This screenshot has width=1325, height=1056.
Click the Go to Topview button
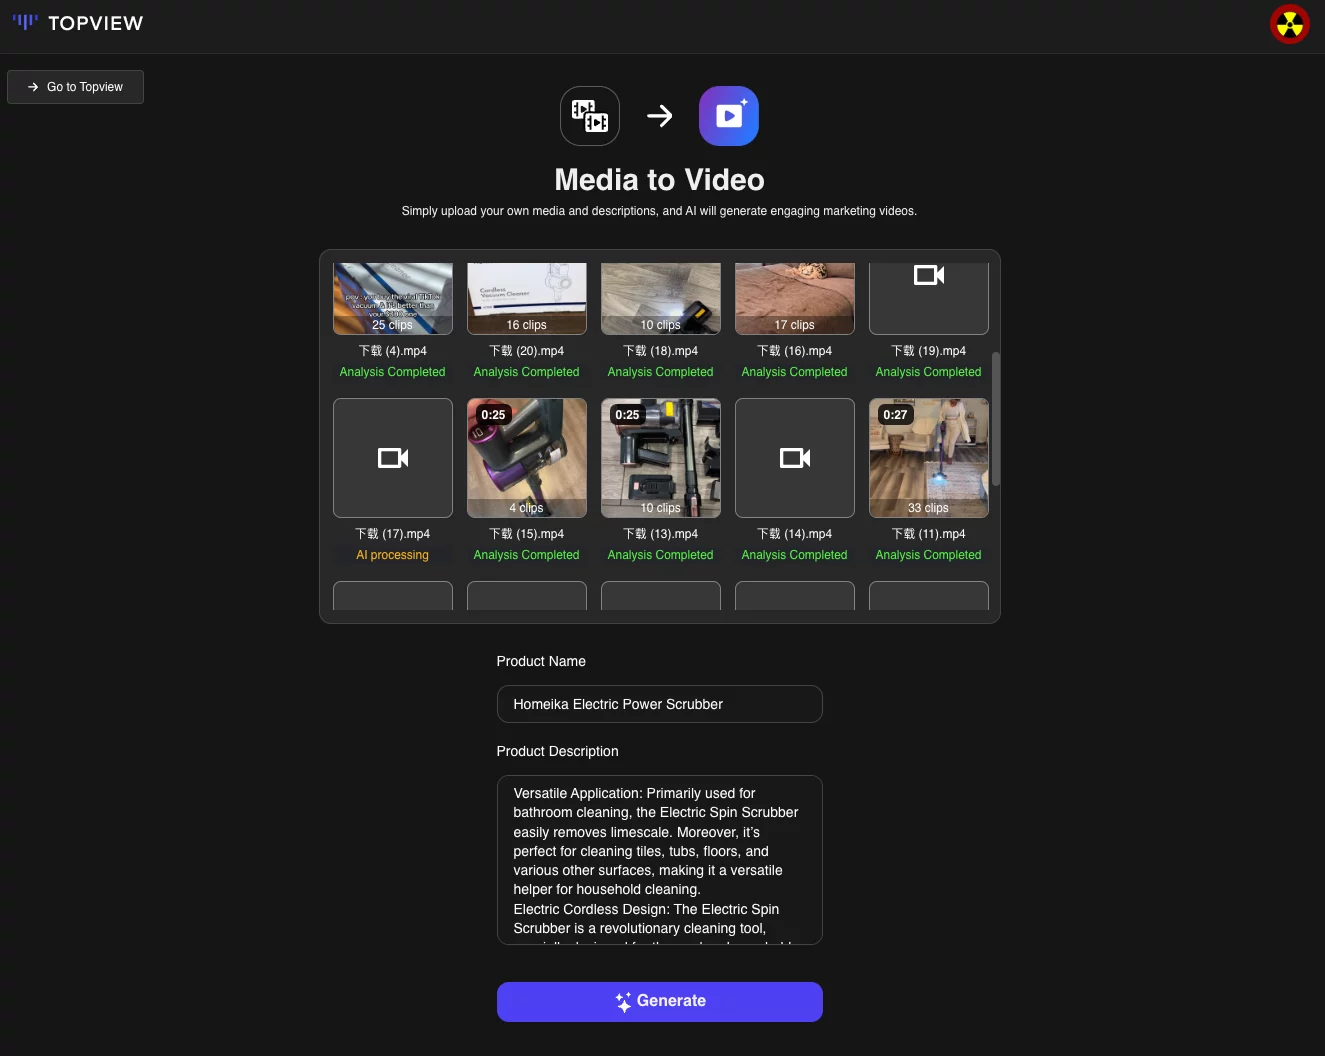coord(75,87)
